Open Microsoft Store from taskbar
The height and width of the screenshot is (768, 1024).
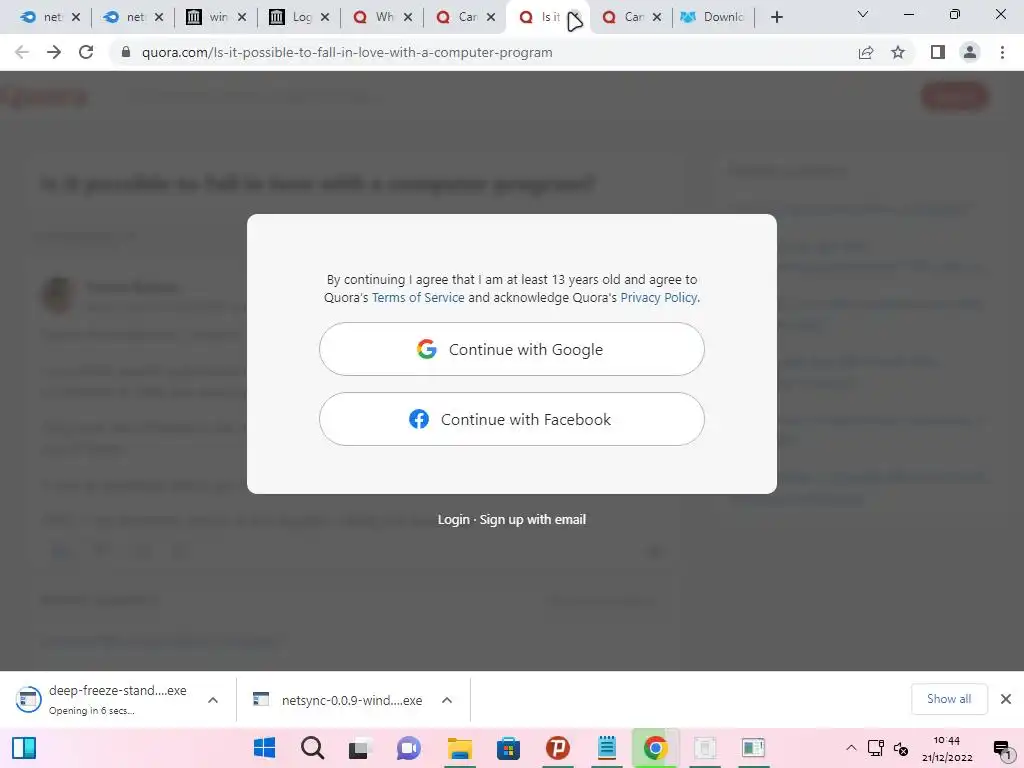point(508,748)
